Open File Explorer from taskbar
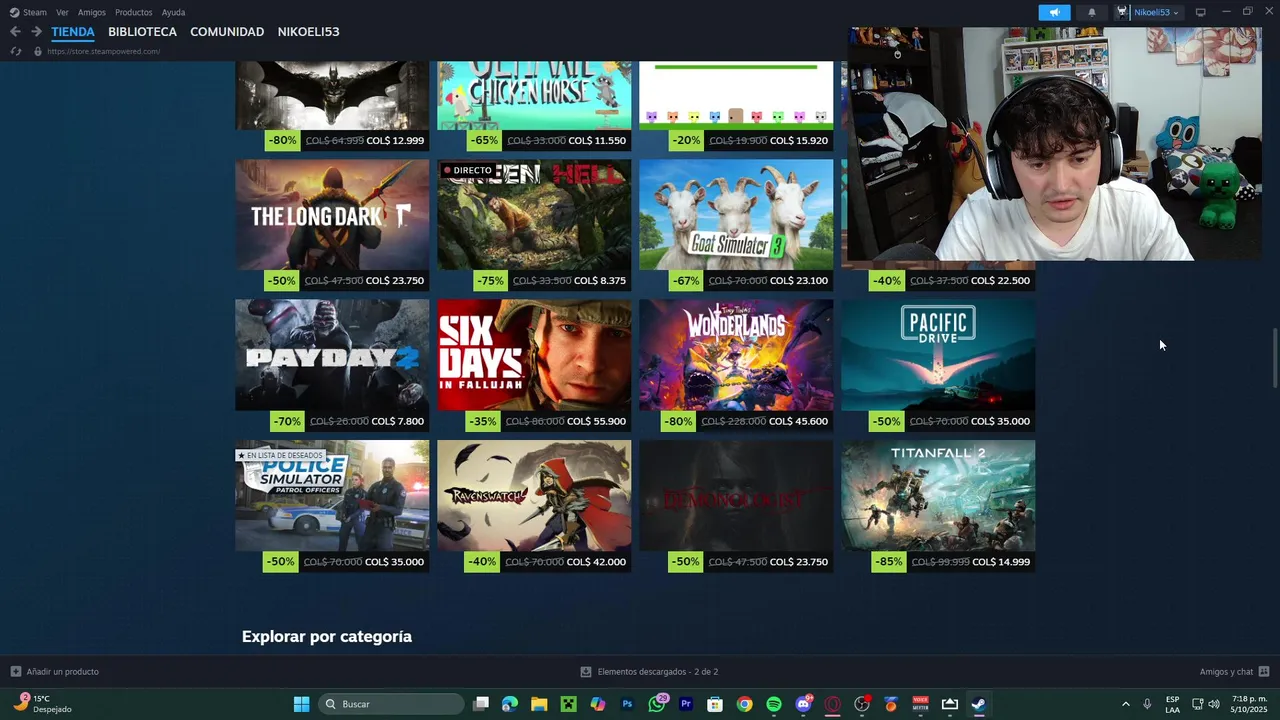 click(x=539, y=704)
